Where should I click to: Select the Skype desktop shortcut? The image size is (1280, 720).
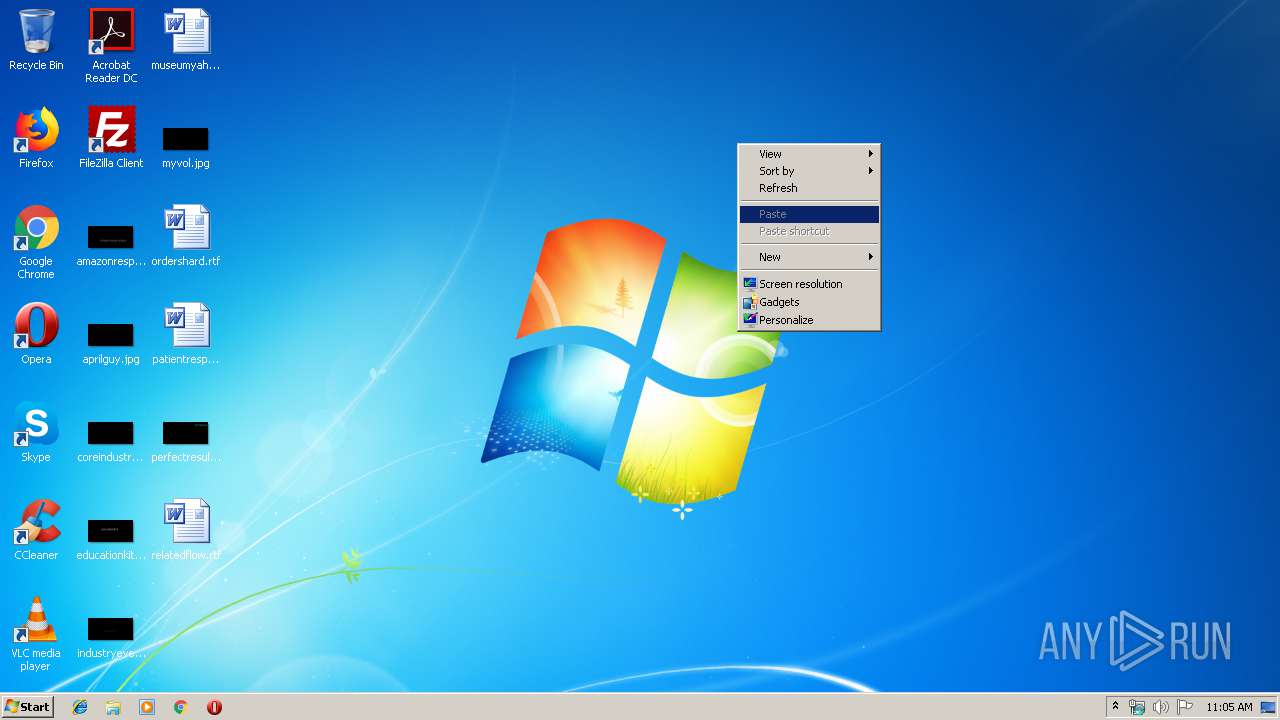[36, 432]
